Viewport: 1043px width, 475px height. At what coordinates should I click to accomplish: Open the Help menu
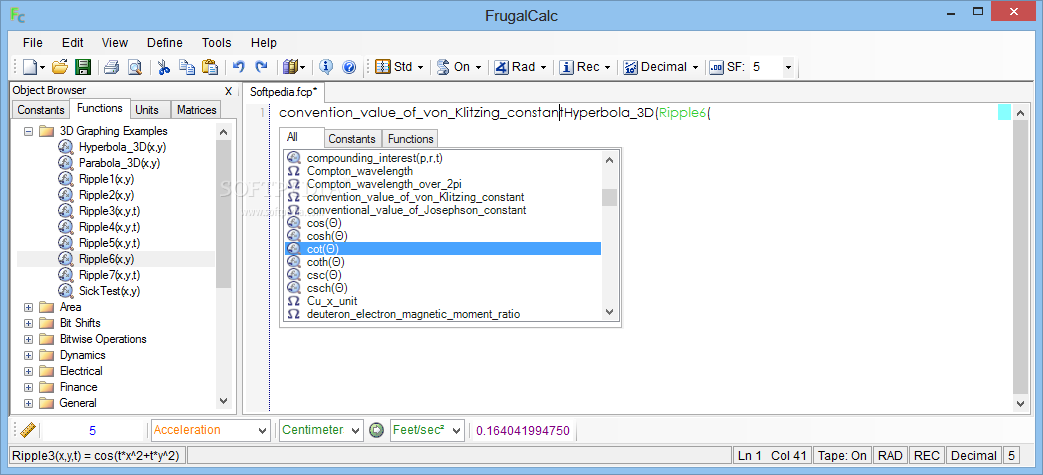pos(263,43)
